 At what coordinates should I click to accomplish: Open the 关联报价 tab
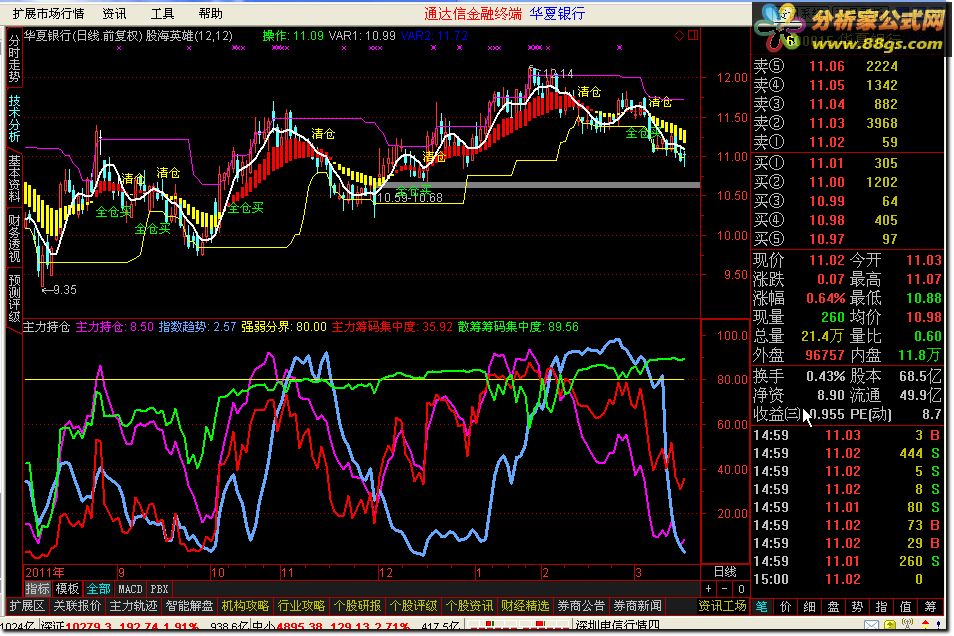coord(77,606)
